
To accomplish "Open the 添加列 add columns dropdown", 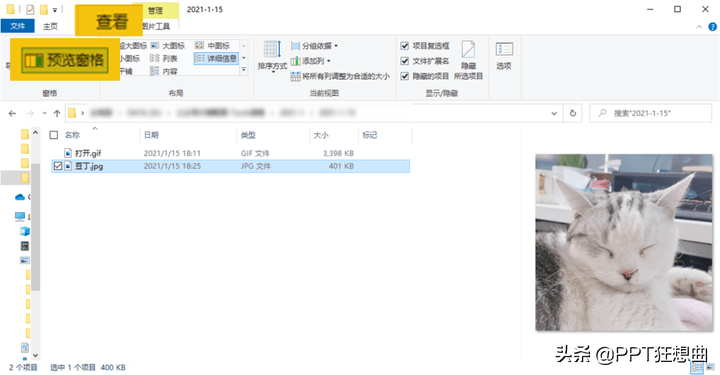I will pyautogui.click(x=311, y=61).
